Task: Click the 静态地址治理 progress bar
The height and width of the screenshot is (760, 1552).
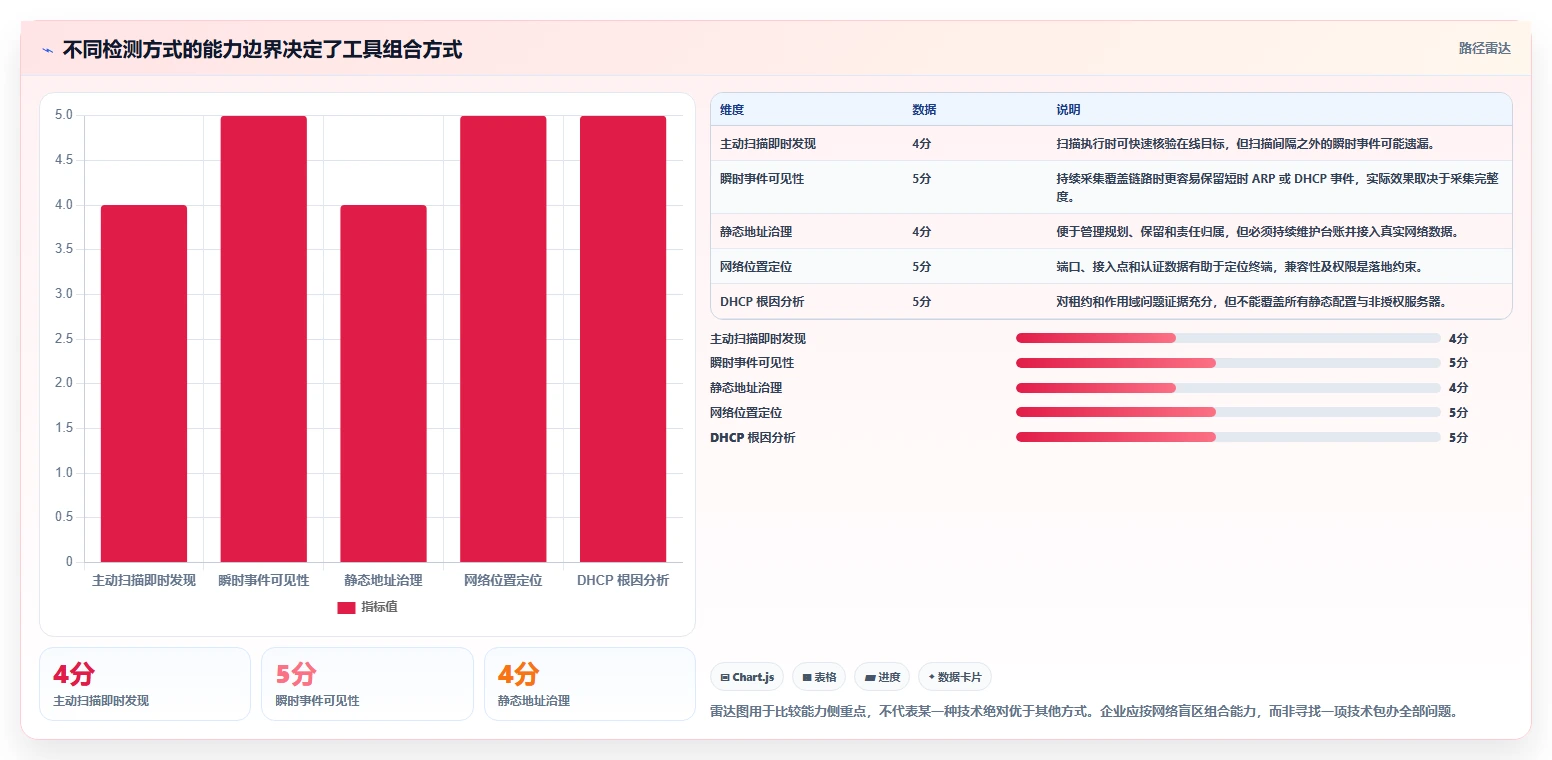Action: 1228,388
